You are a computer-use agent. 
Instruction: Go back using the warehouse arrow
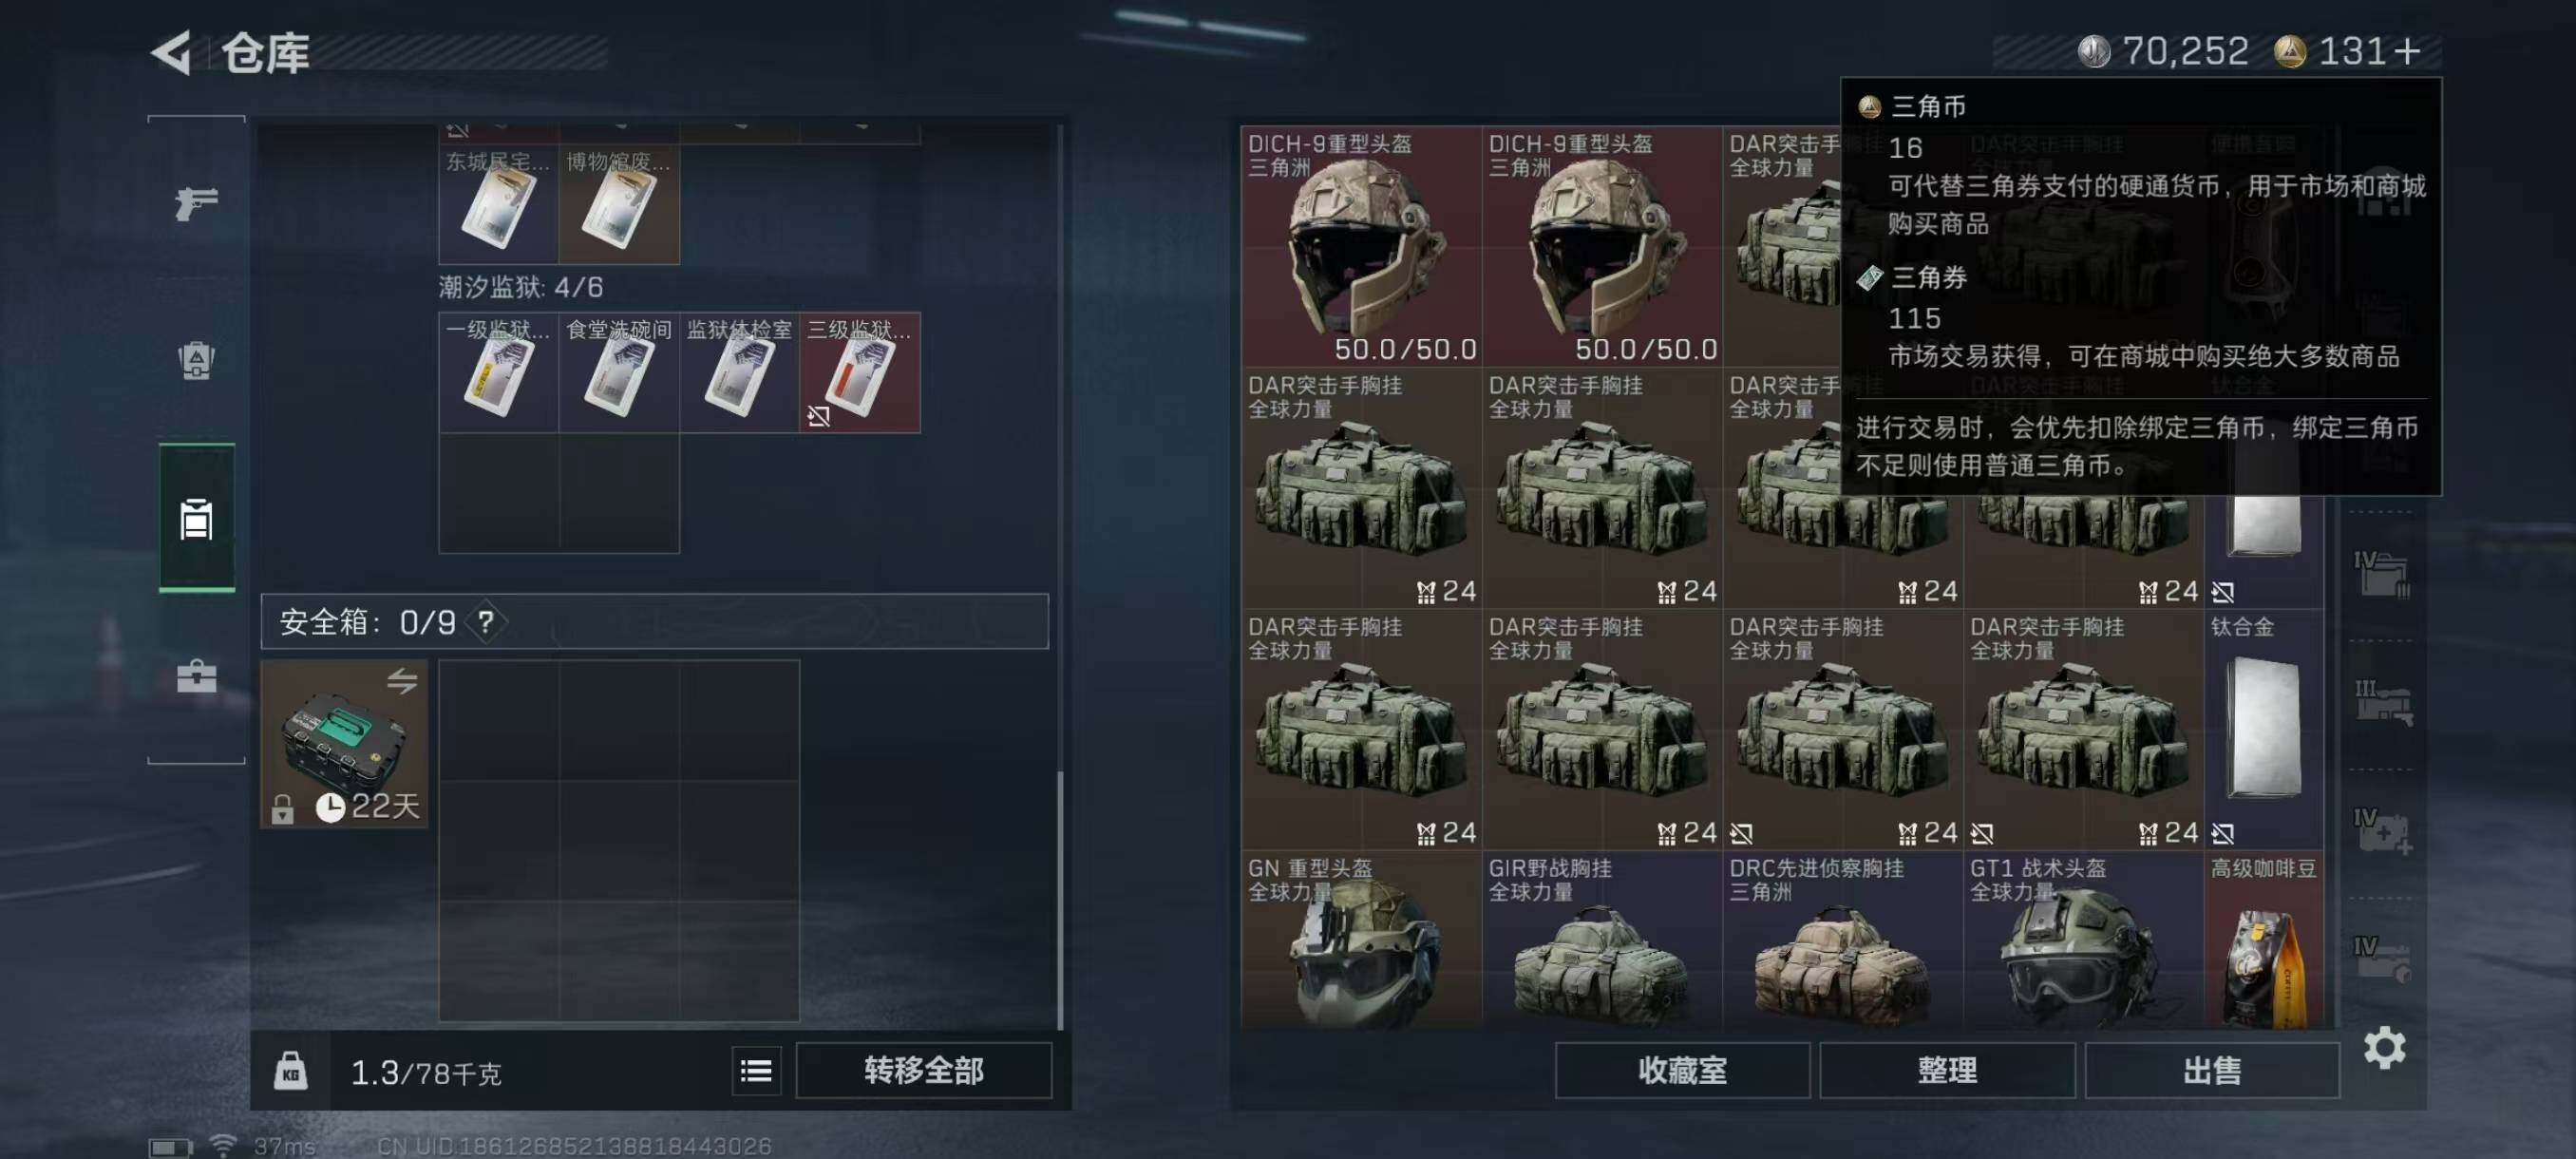pos(172,52)
